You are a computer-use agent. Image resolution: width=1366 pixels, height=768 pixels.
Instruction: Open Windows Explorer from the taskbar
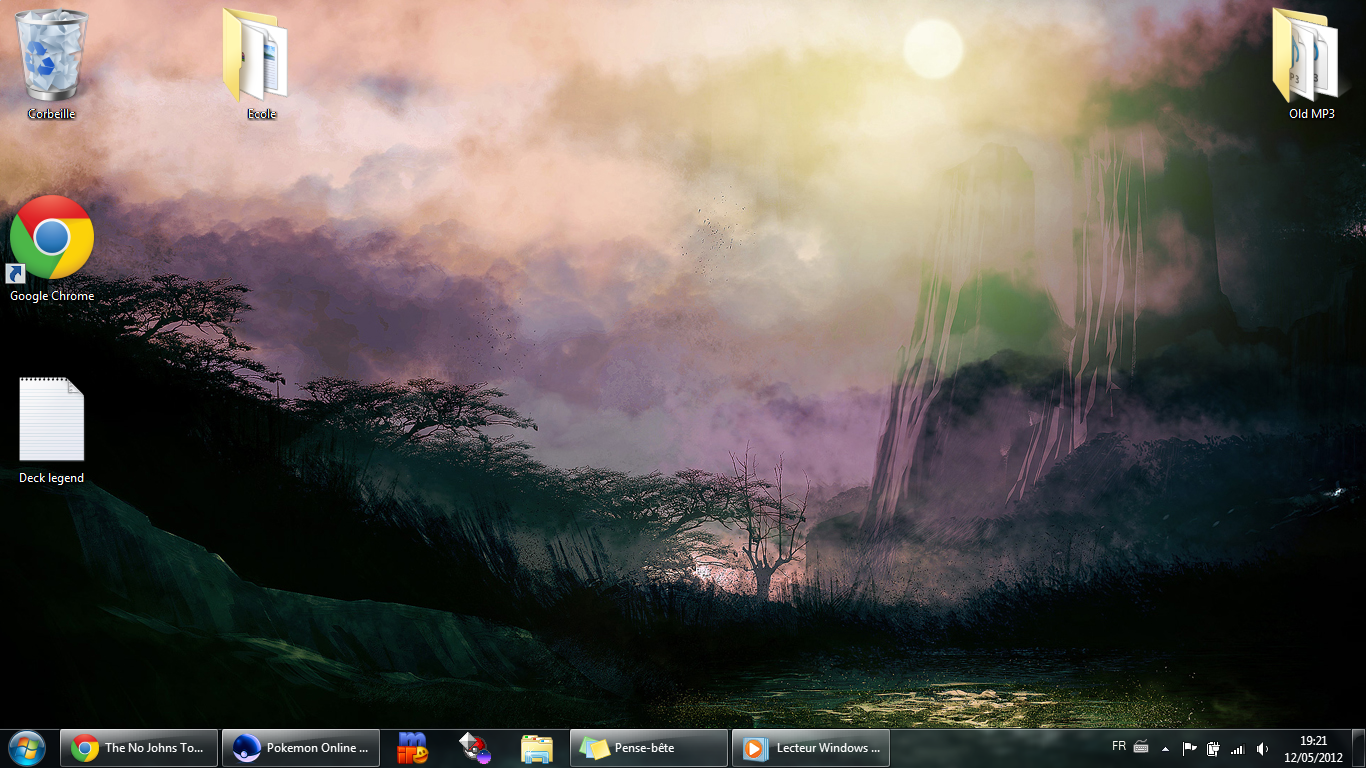click(537, 748)
